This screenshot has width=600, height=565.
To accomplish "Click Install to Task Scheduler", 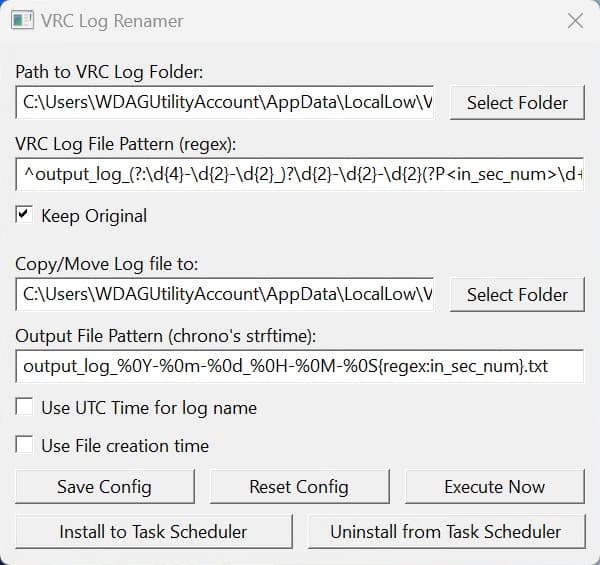I will 153,531.
